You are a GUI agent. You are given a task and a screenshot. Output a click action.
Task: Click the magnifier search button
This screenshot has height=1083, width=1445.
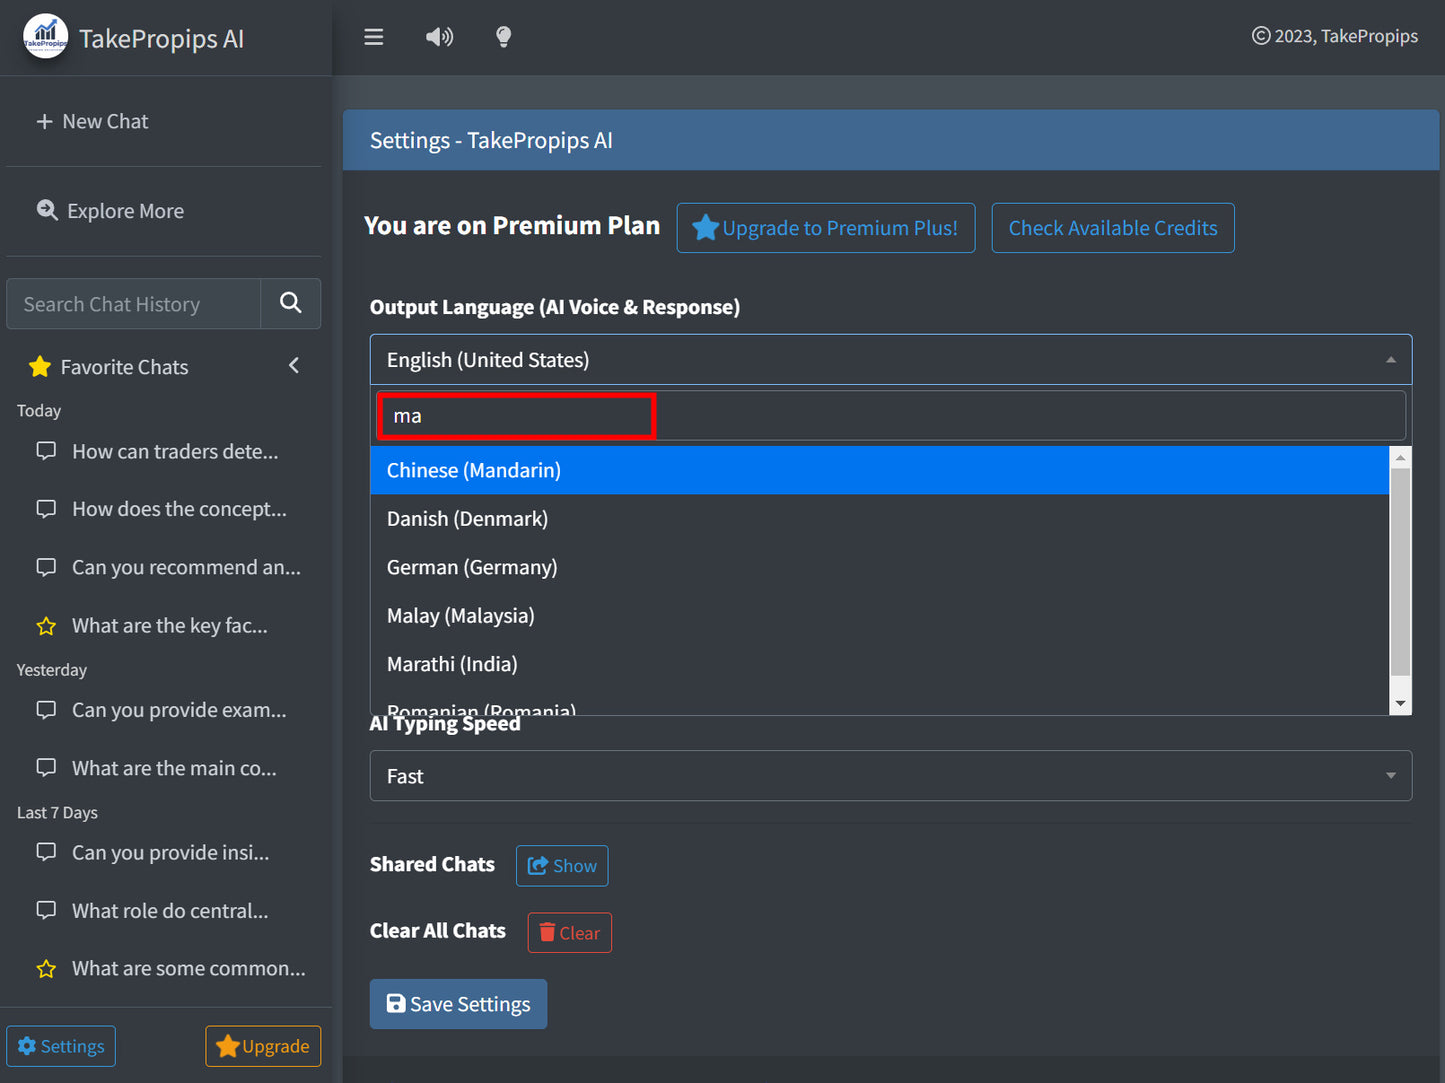pos(291,303)
